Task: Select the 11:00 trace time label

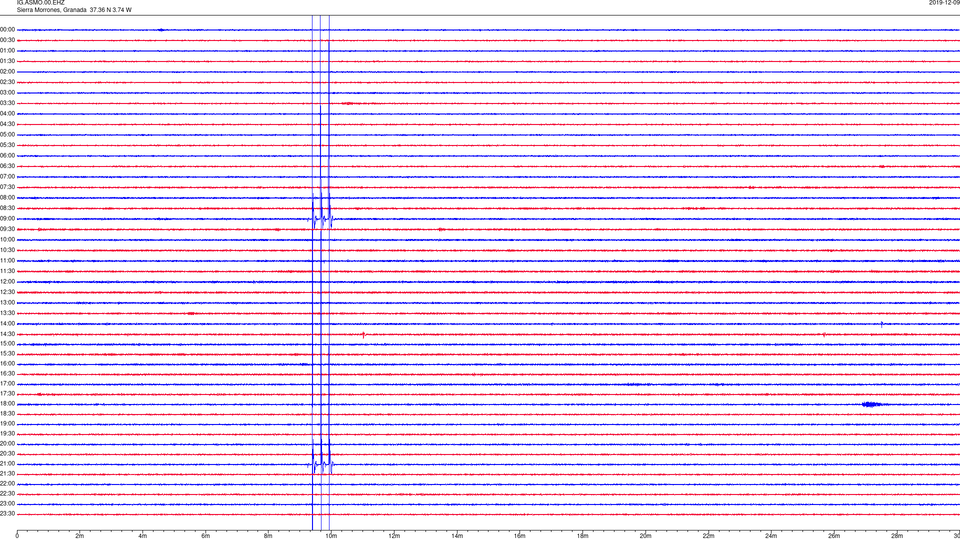Action: click(x=7, y=261)
